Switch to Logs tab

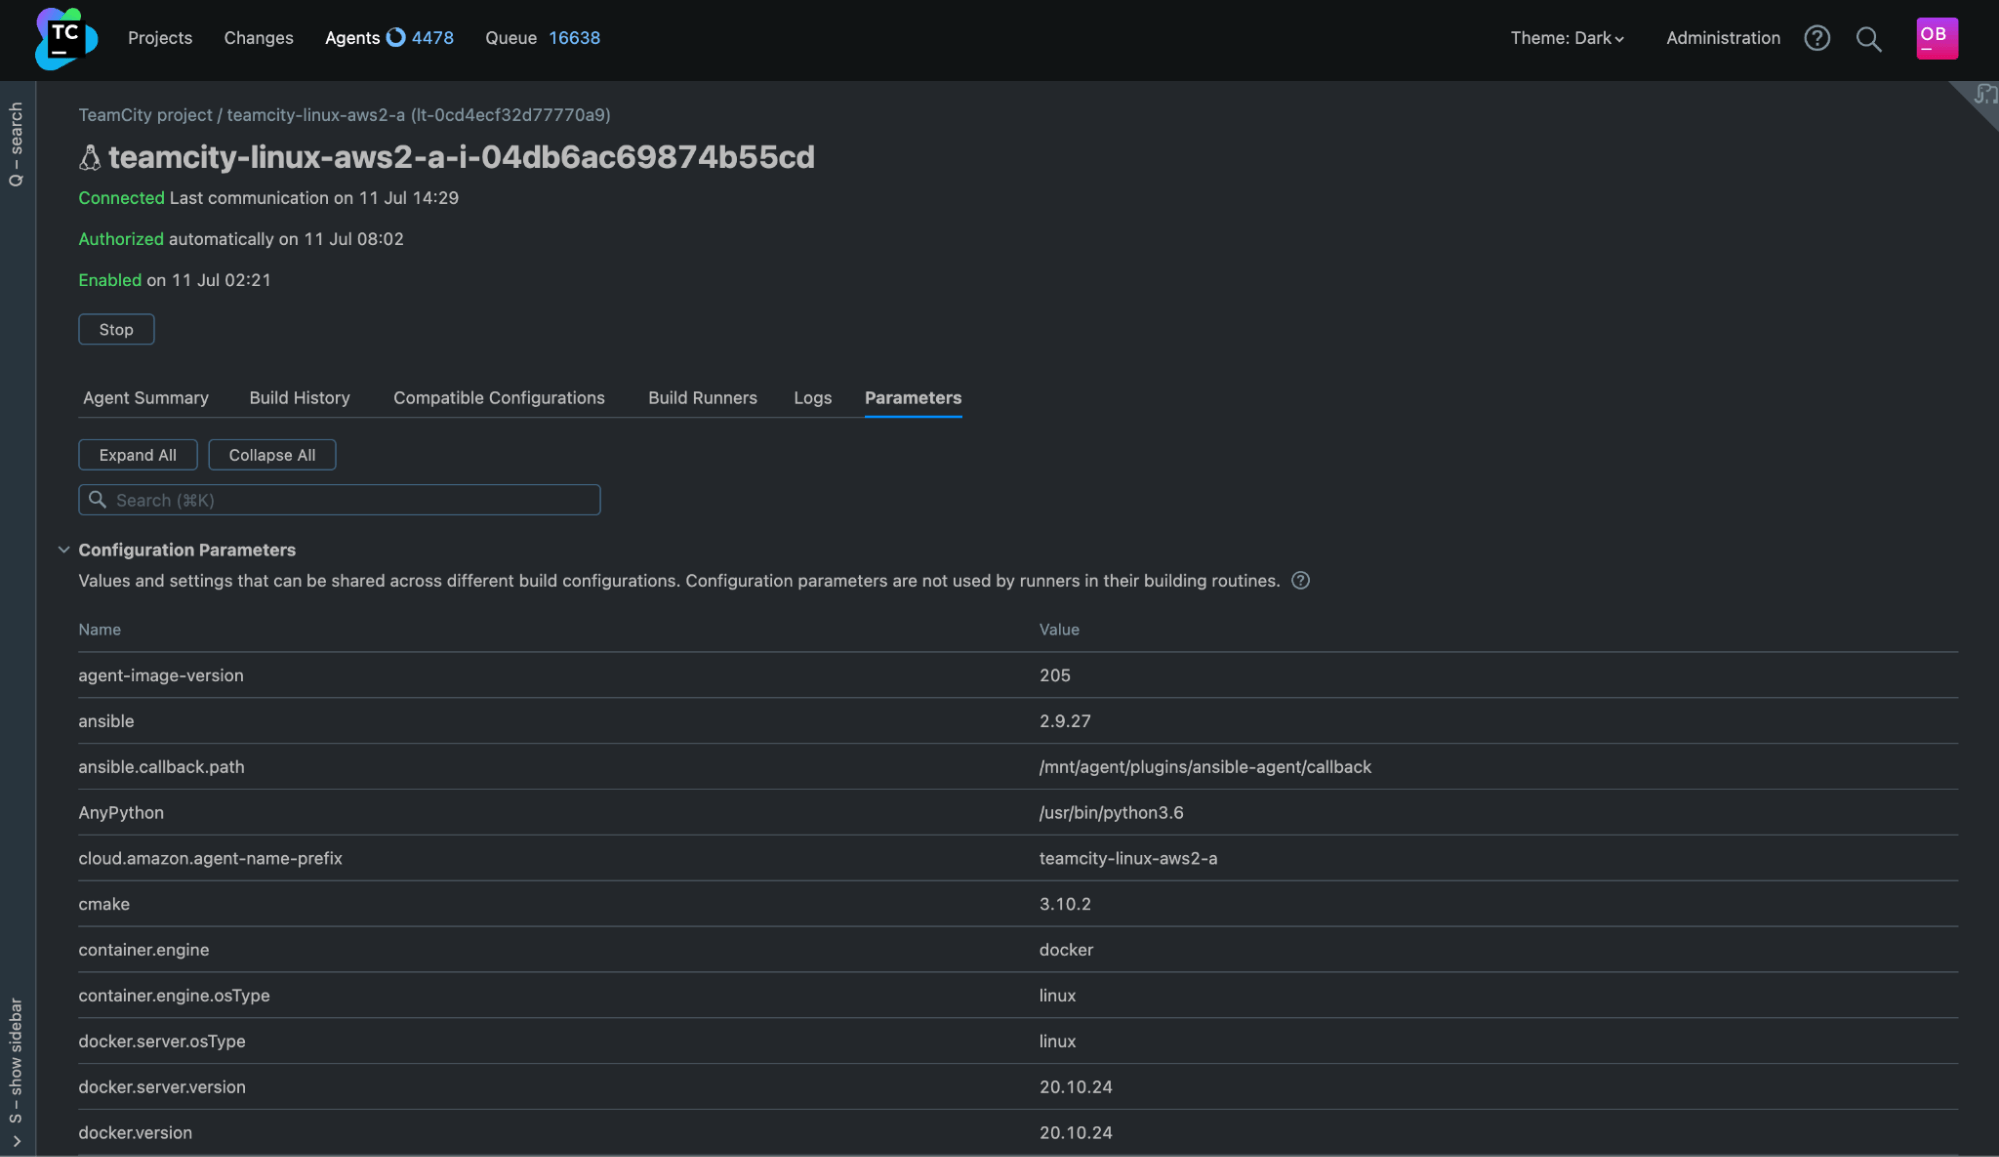tap(812, 398)
